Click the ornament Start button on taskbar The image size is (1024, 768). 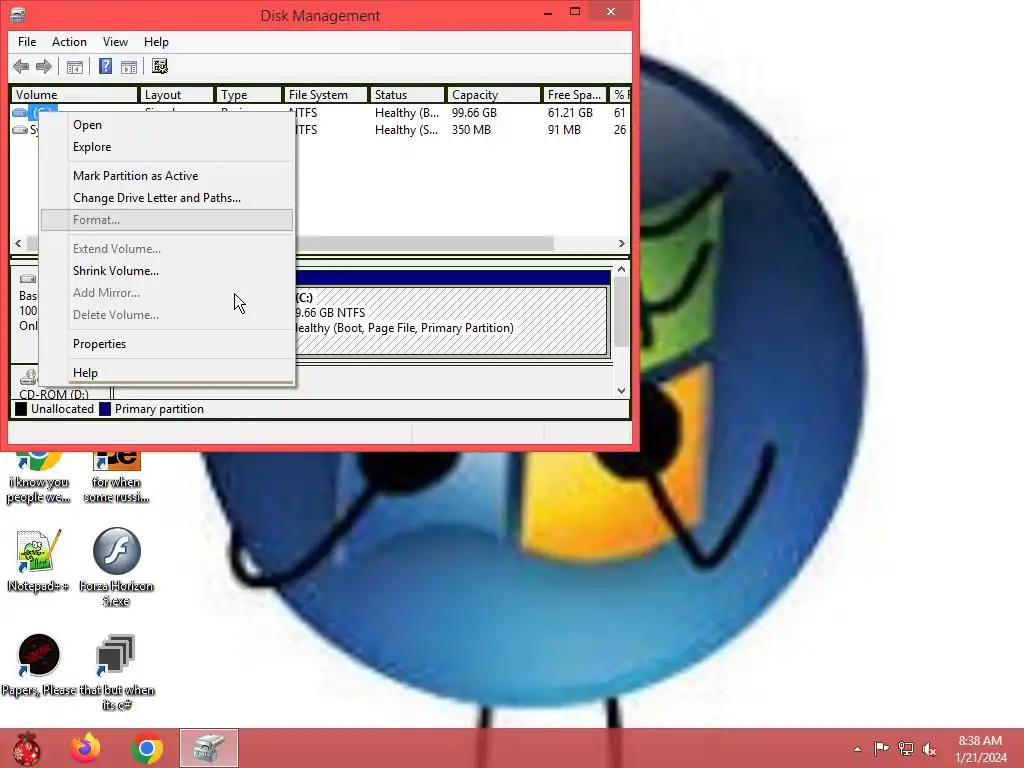click(x=26, y=748)
